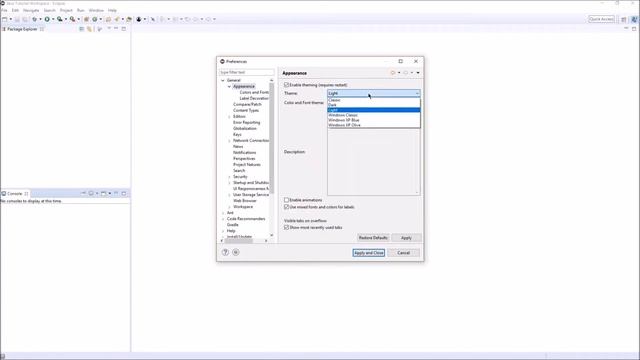Select Label Decorations preference page

254,98
